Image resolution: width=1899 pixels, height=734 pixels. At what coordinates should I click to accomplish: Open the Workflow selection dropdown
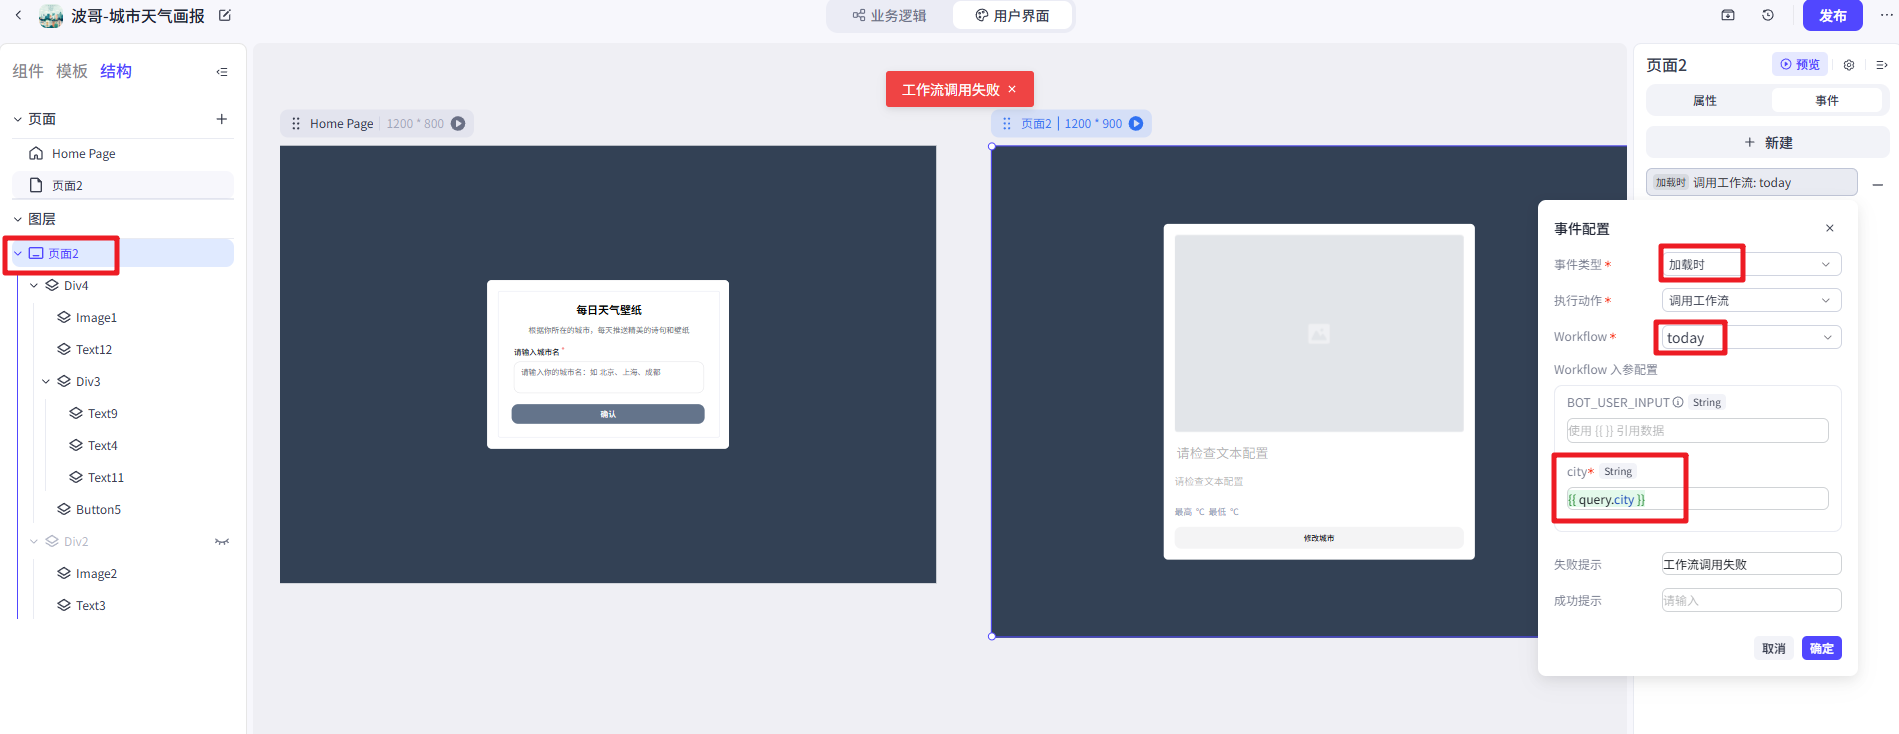coord(1750,338)
